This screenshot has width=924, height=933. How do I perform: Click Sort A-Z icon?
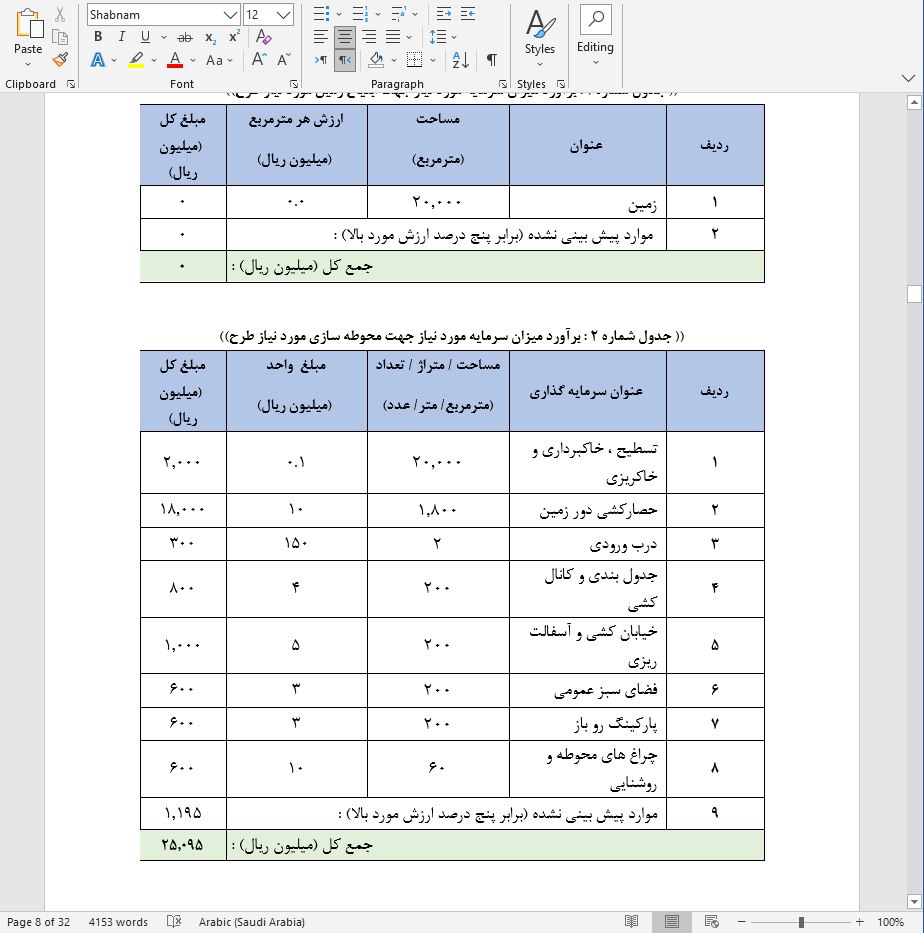461,60
